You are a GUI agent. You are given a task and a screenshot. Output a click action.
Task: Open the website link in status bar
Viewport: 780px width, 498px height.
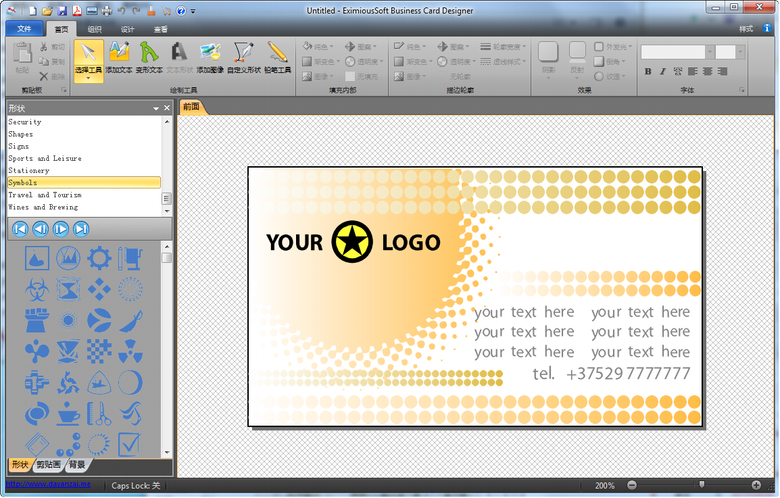[47, 485]
